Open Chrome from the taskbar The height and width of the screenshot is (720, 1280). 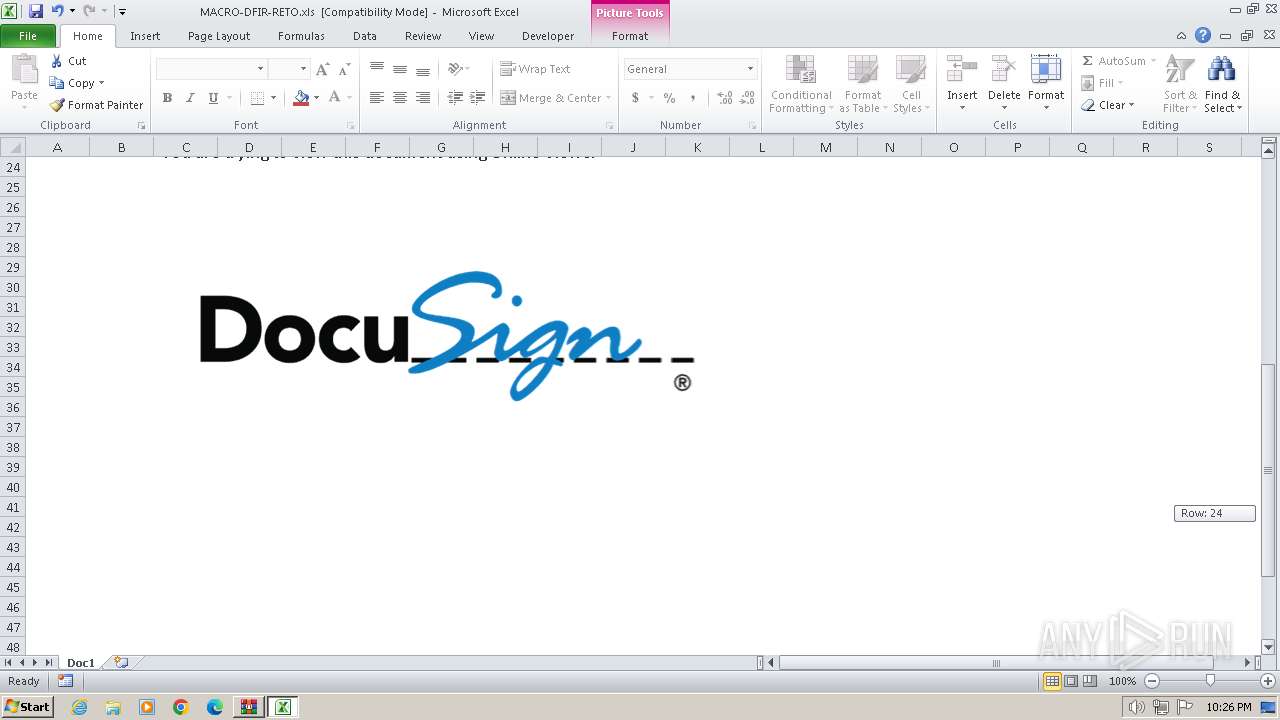coord(181,707)
